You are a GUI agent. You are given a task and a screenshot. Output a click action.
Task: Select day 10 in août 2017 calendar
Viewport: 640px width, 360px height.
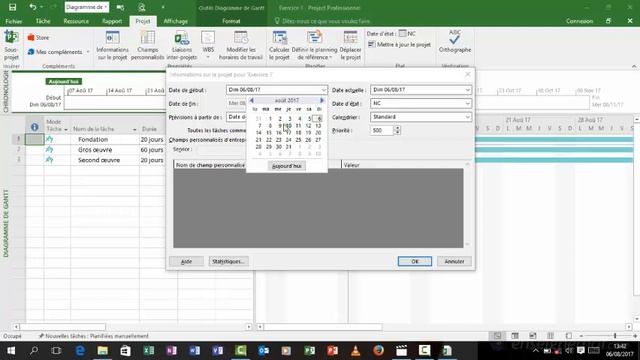[289, 126]
